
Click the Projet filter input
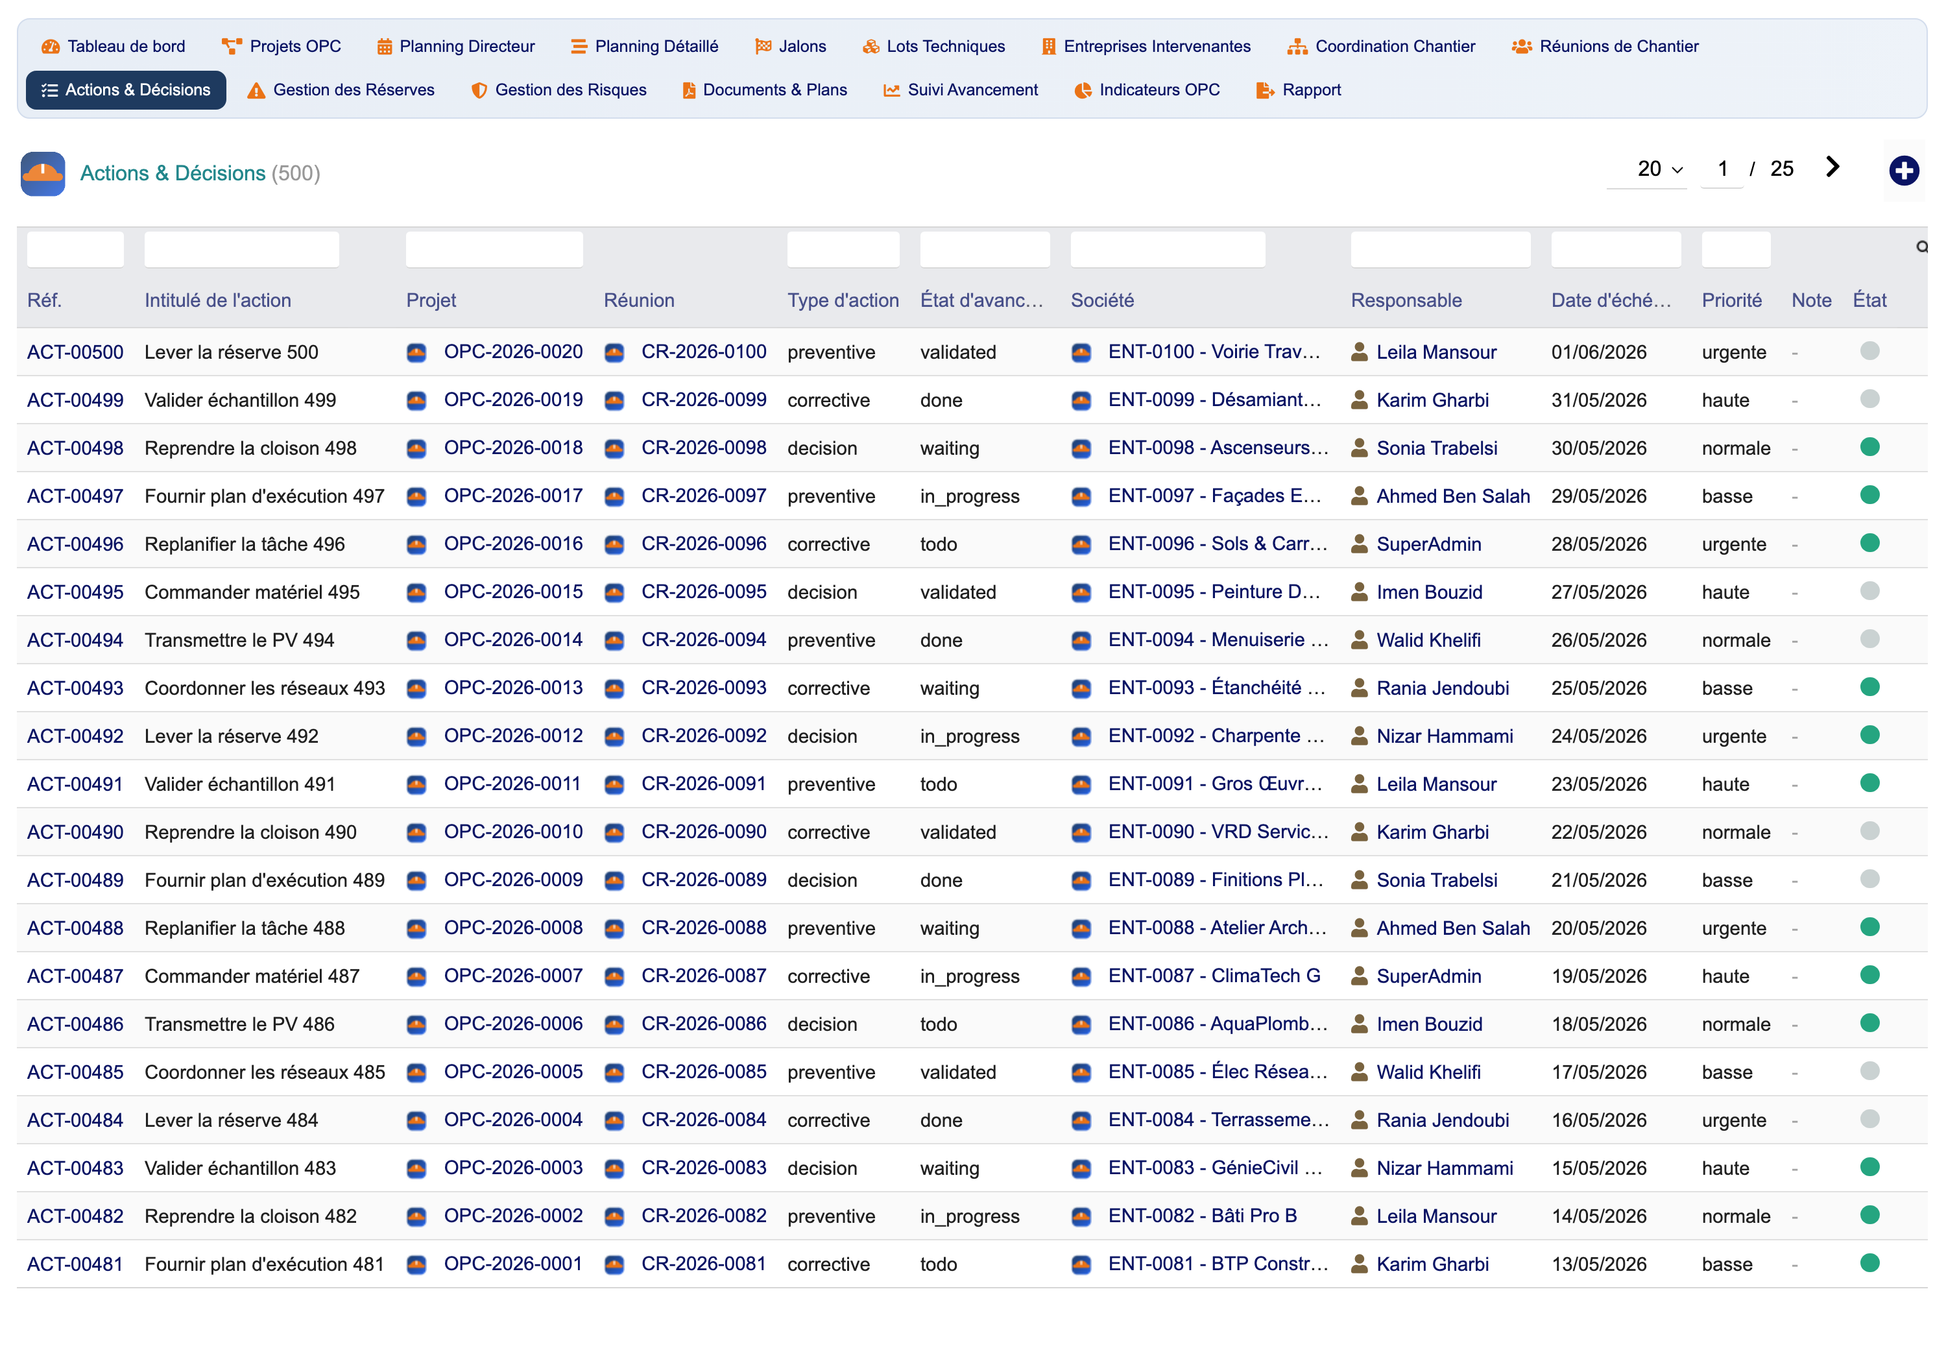494,249
